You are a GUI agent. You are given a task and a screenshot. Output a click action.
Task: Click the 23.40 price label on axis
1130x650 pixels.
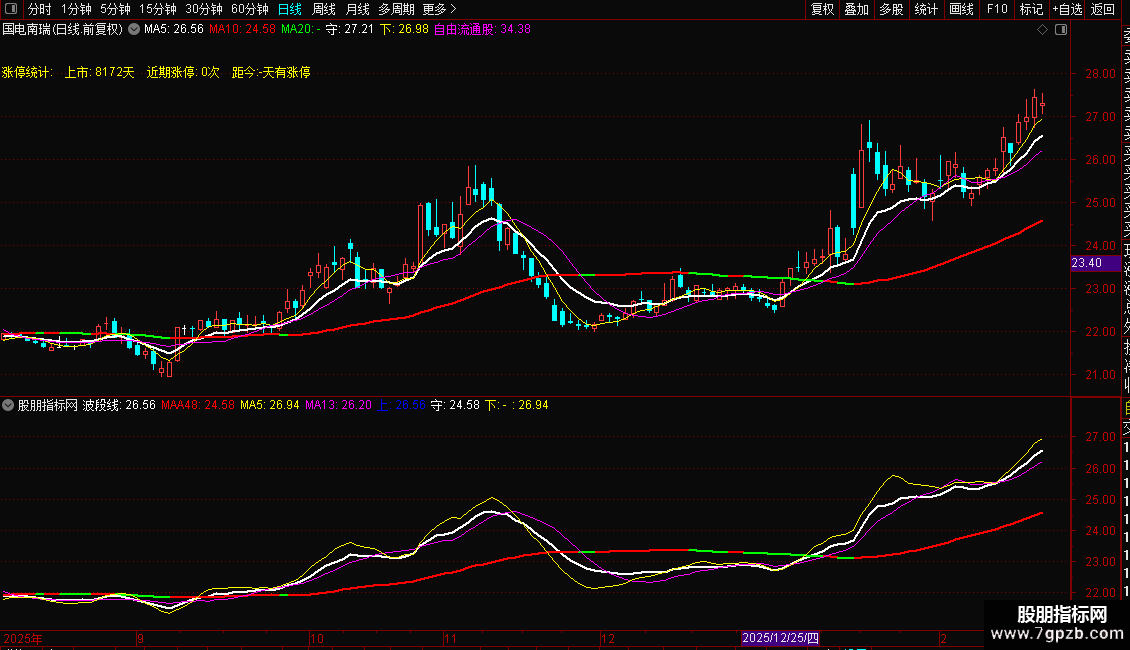1086,263
